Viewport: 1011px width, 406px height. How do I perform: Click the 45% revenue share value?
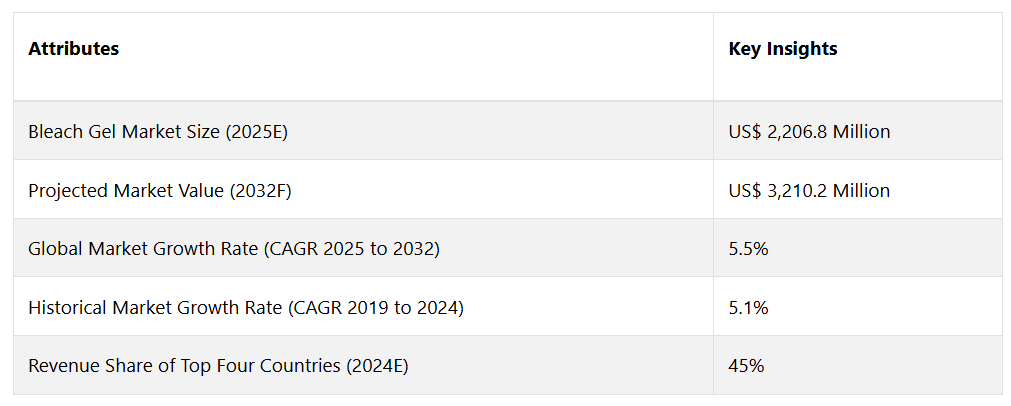pyautogui.click(x=746, y=366)
